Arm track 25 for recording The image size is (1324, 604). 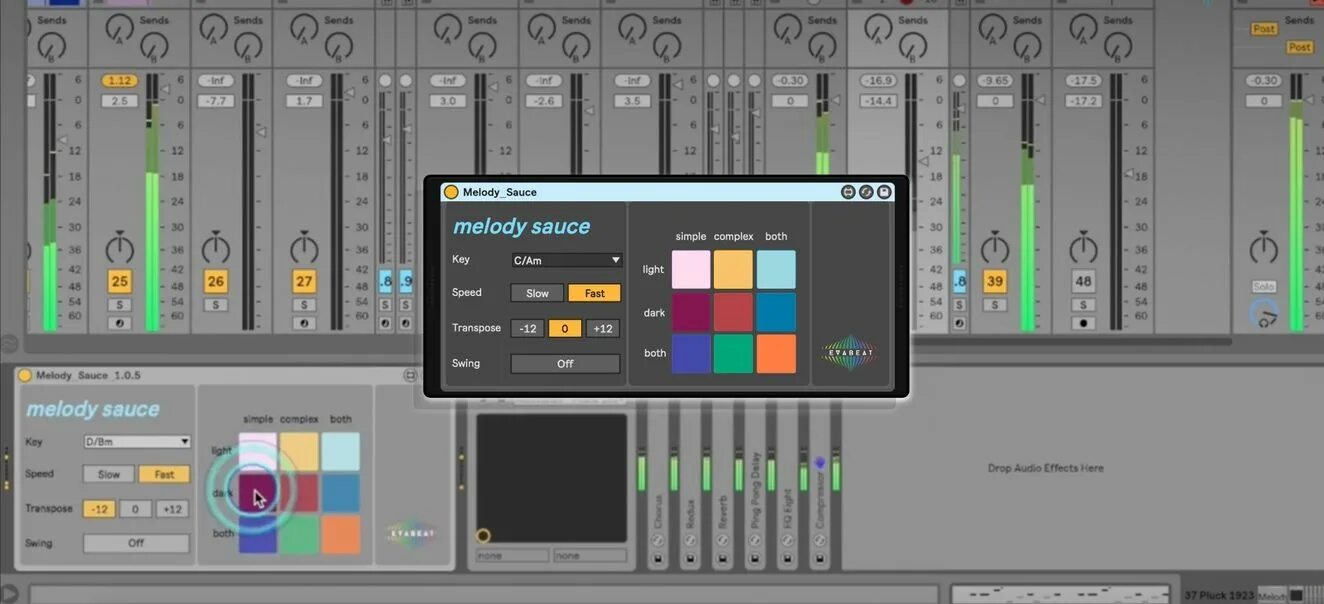coord(120,324)
